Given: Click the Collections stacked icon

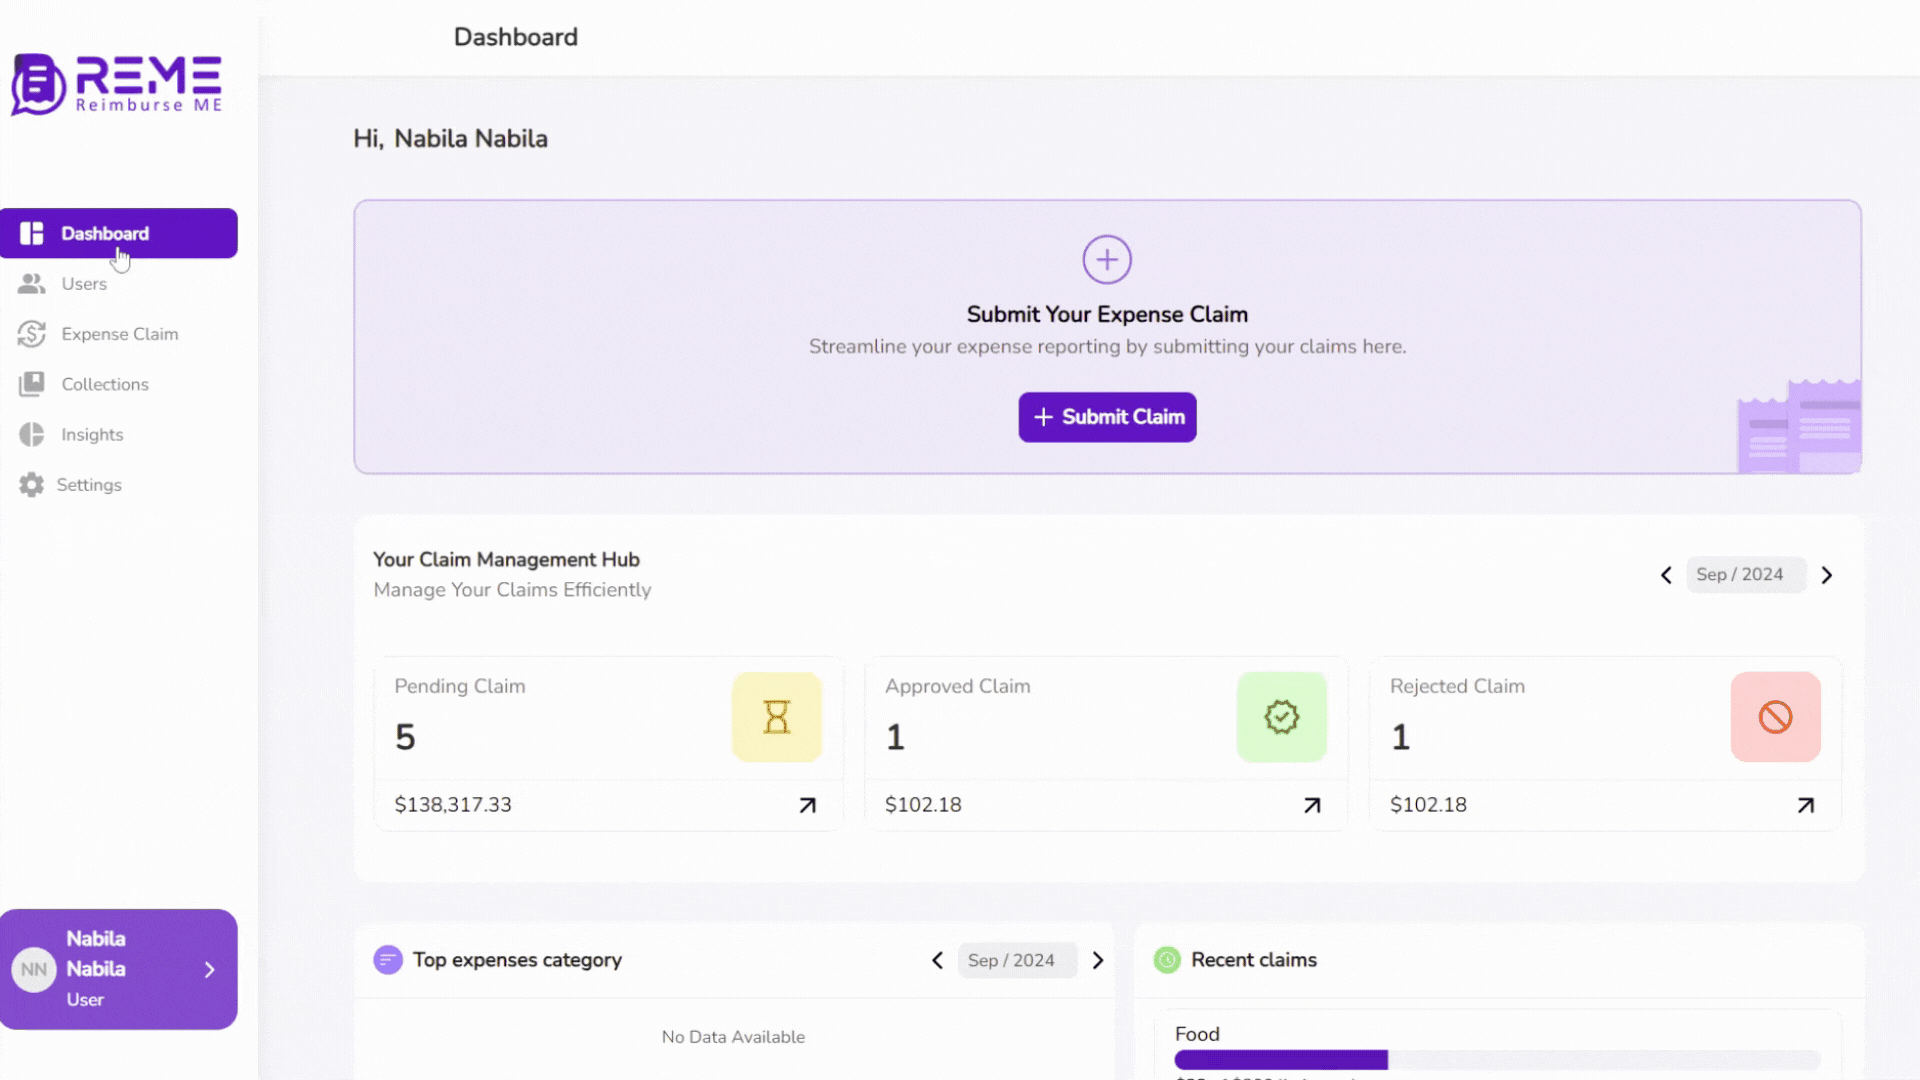Looking at the screenshot, I should click(32, 384).
